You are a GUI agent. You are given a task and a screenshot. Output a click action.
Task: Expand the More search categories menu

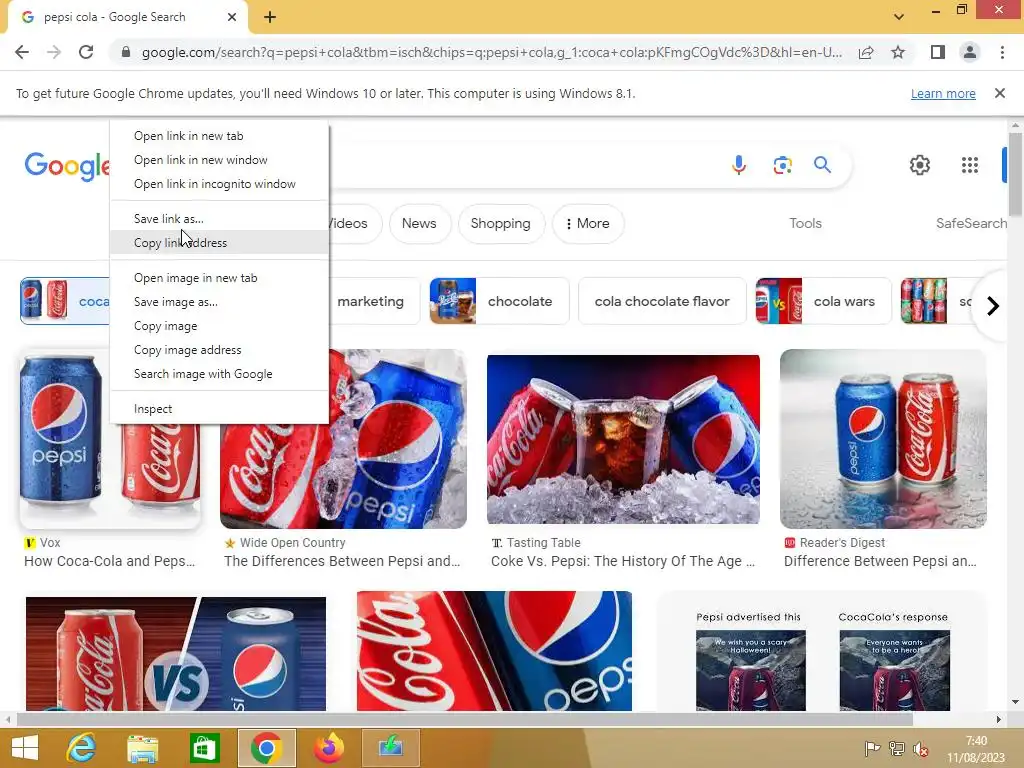point(588,223)
